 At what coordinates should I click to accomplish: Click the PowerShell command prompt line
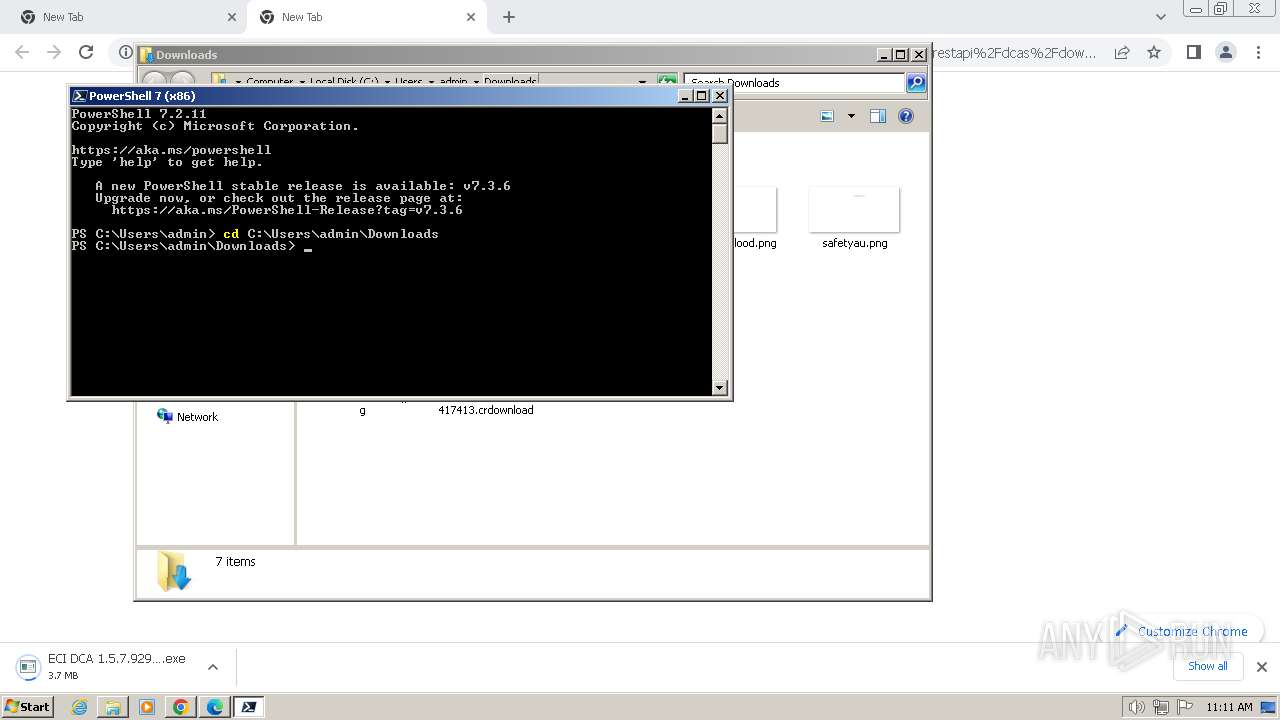tap(192, 246)
